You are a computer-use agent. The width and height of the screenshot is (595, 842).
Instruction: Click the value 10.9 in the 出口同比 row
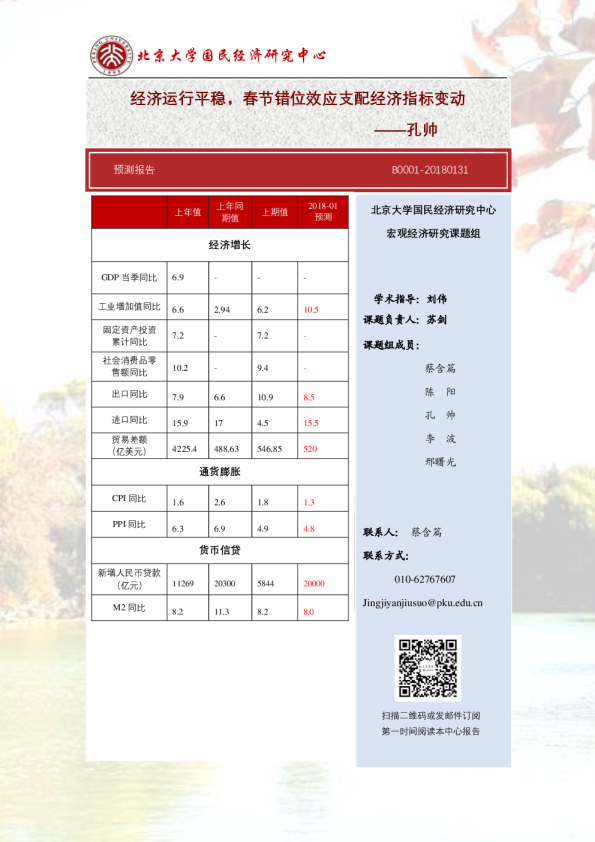pyautogui.click(x=265, y=397)
